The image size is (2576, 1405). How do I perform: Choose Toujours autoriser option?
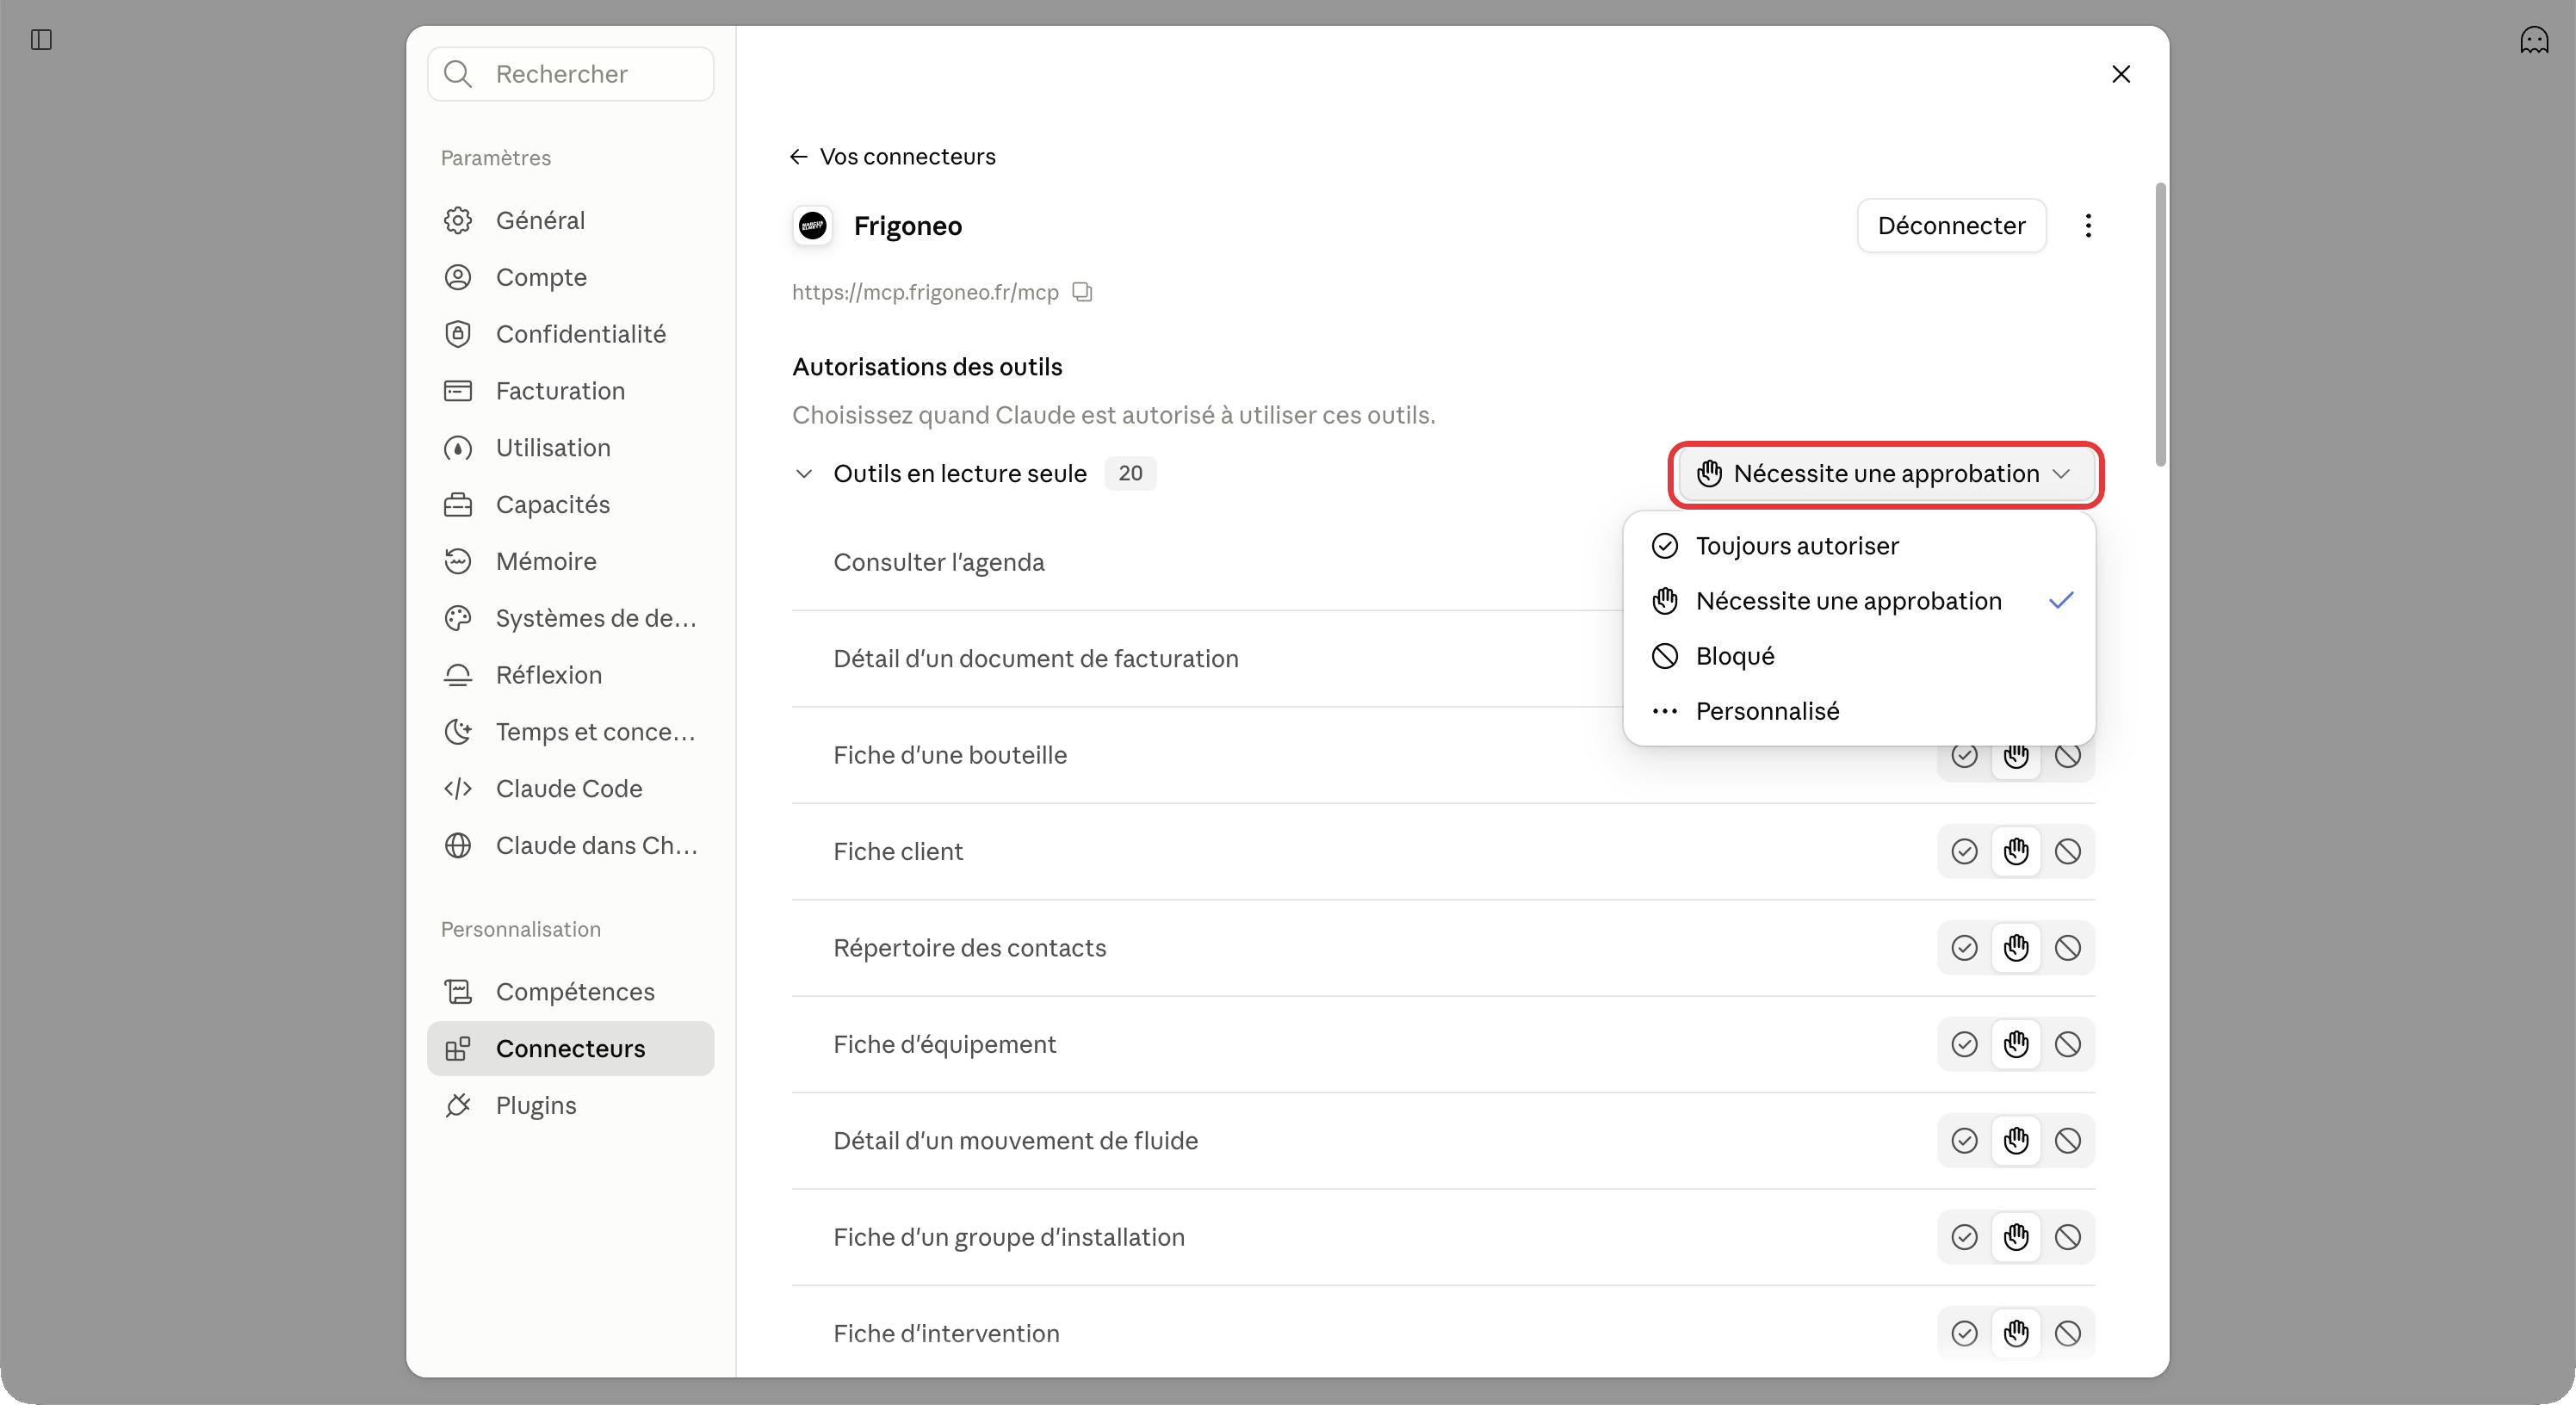[x=1859, y=546]
